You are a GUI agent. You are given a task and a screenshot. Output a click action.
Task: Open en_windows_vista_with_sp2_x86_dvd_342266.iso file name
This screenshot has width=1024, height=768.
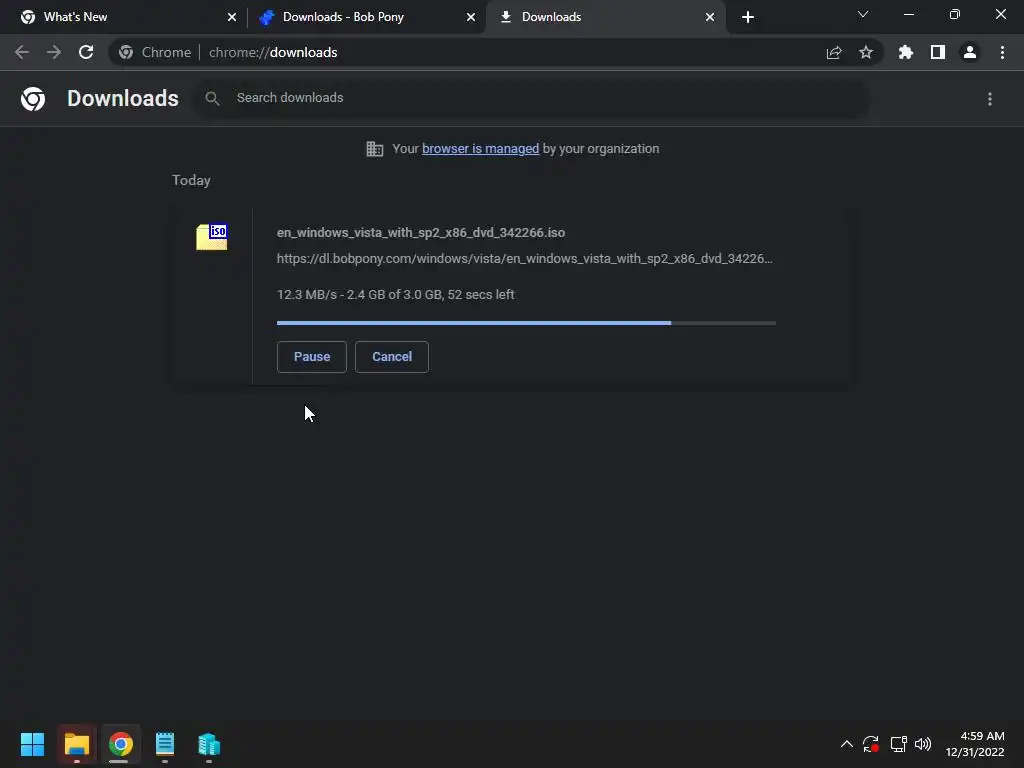coord(421,232)
